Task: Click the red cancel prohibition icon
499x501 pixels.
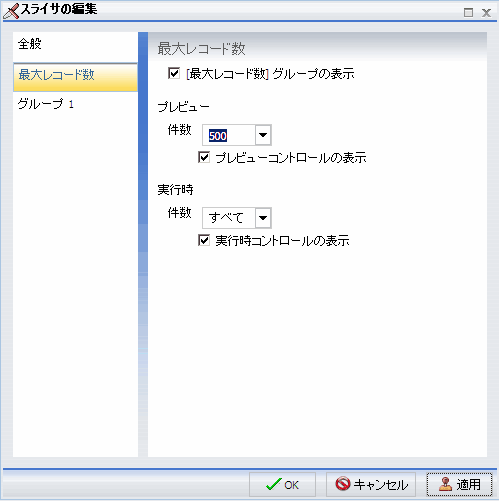Action: [x=342, y=484]
